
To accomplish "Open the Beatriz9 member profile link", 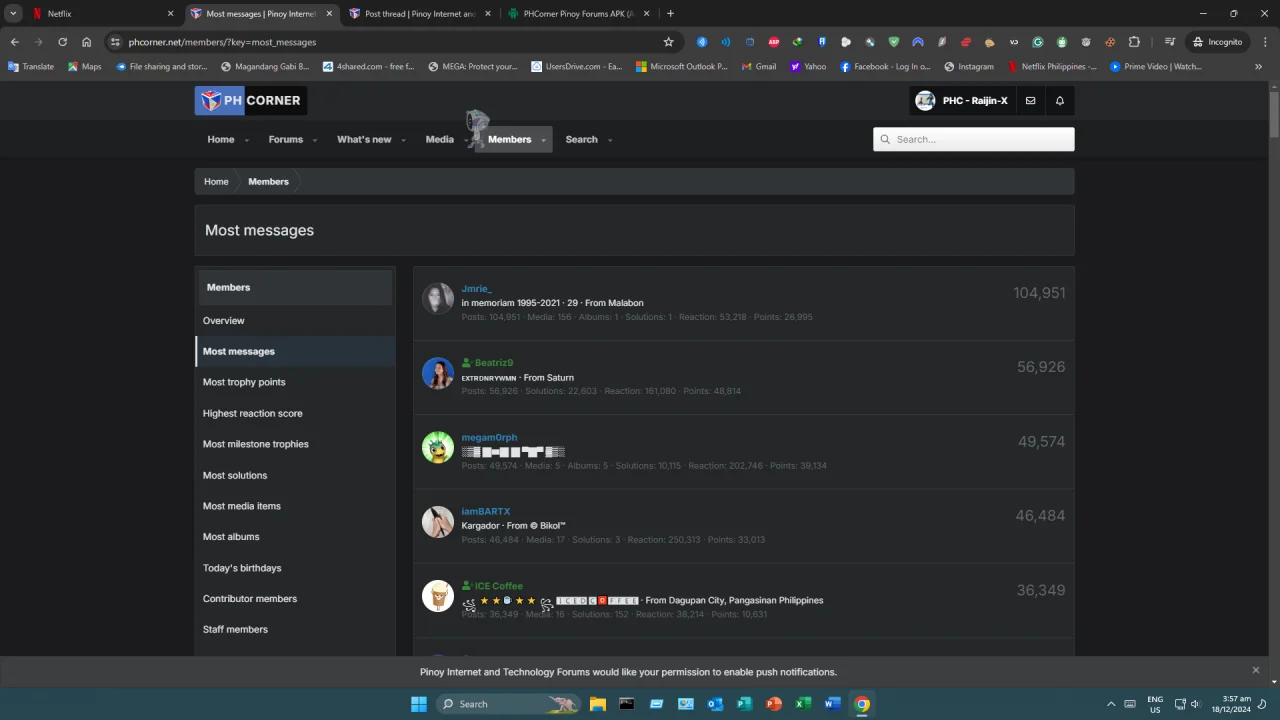I will click(494, 363).
